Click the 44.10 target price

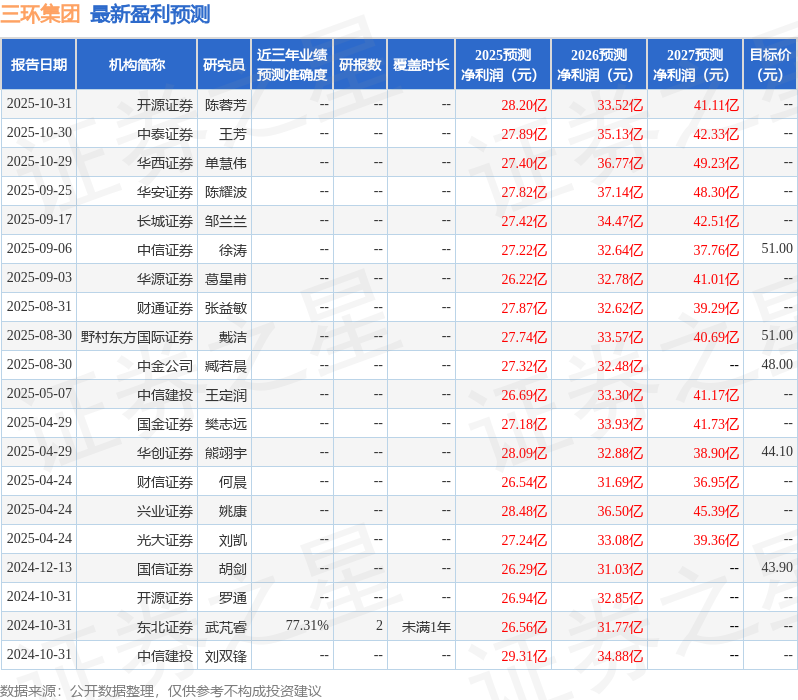point(777,452)
